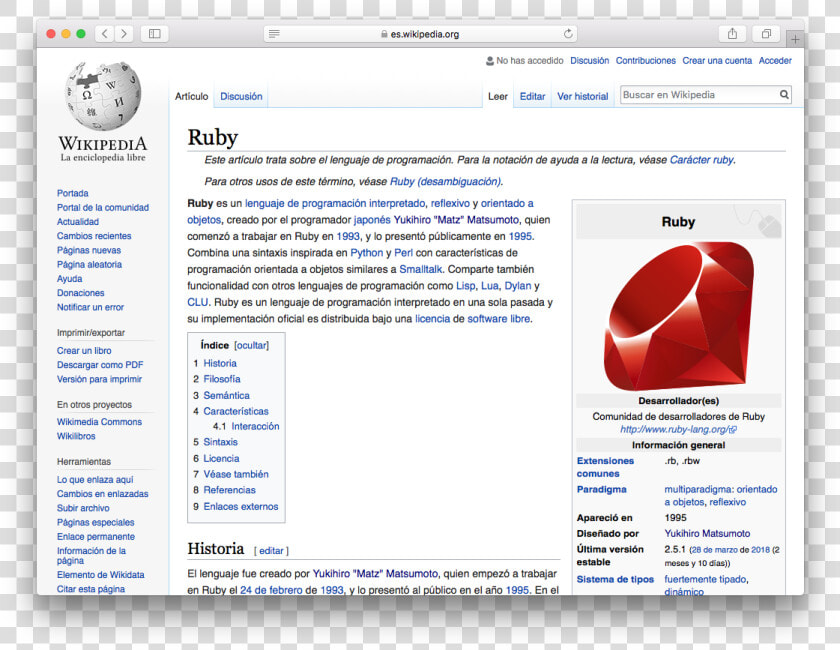Jump to Véase también in the index
This screenshot has height=650, width=840.
tap(236, 474)
